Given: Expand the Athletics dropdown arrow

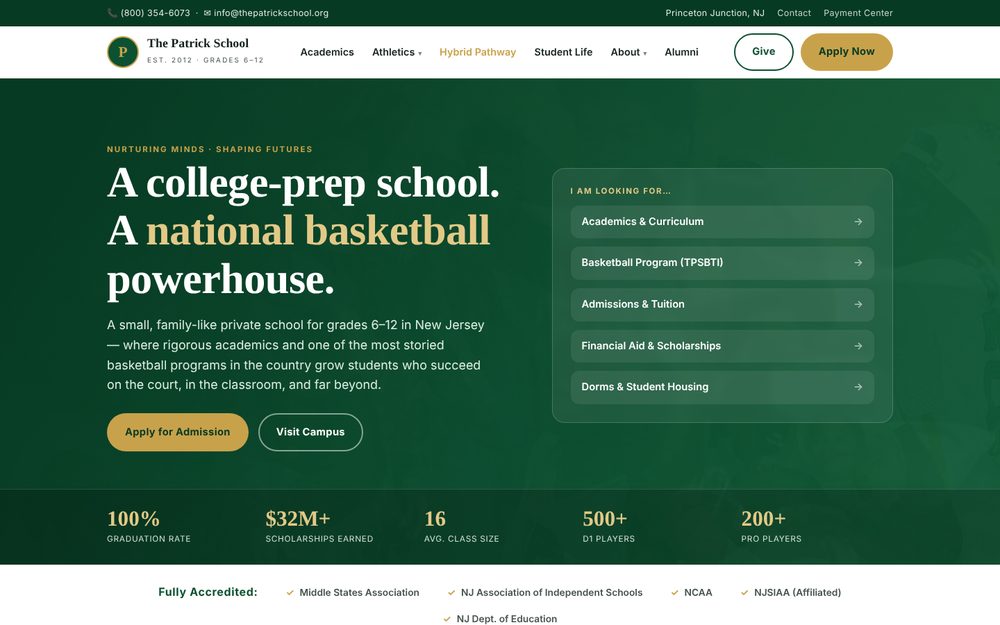Looking at the screenshot, I should coord(420,54).
